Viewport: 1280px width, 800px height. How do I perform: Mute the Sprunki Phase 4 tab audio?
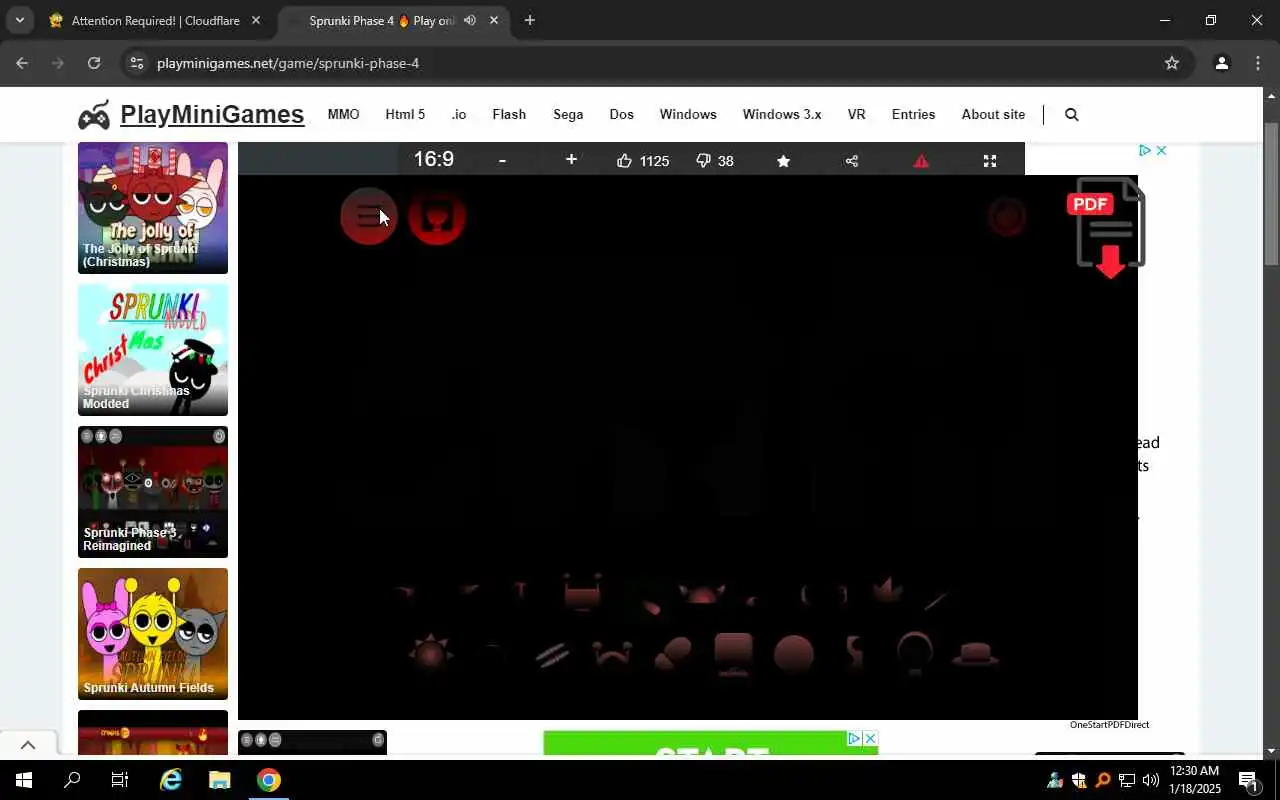pyautogui.click(x=470, y=20)
